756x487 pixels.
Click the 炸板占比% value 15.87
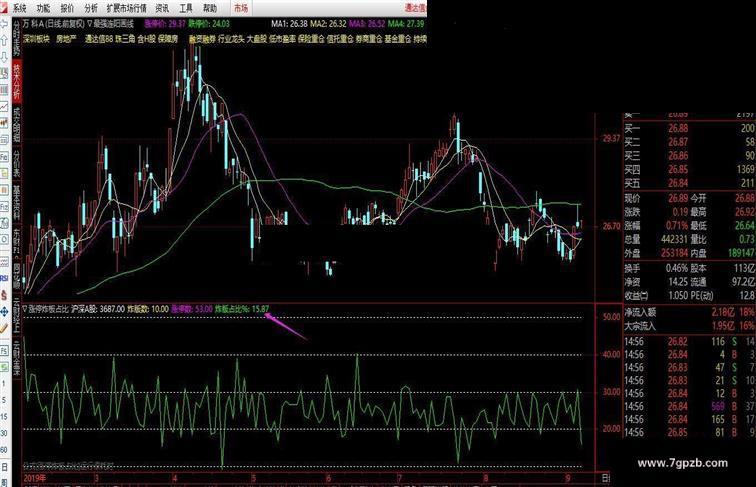tap(260, 309)
